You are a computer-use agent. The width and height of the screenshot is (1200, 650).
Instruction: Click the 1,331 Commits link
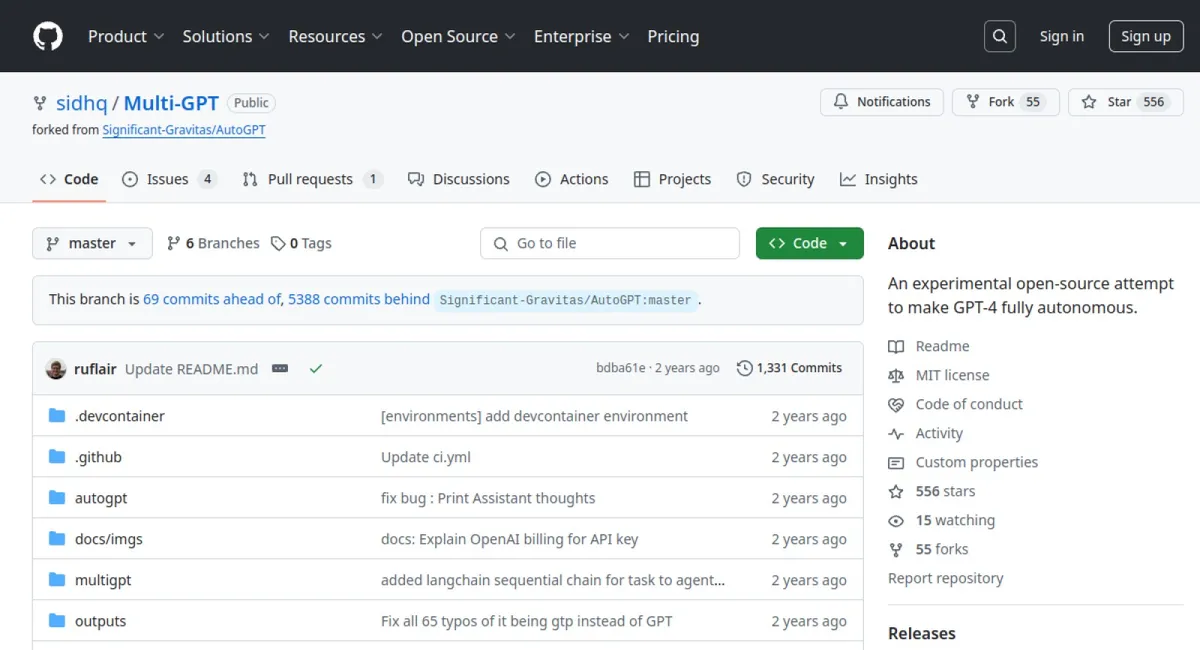[790, 368]
